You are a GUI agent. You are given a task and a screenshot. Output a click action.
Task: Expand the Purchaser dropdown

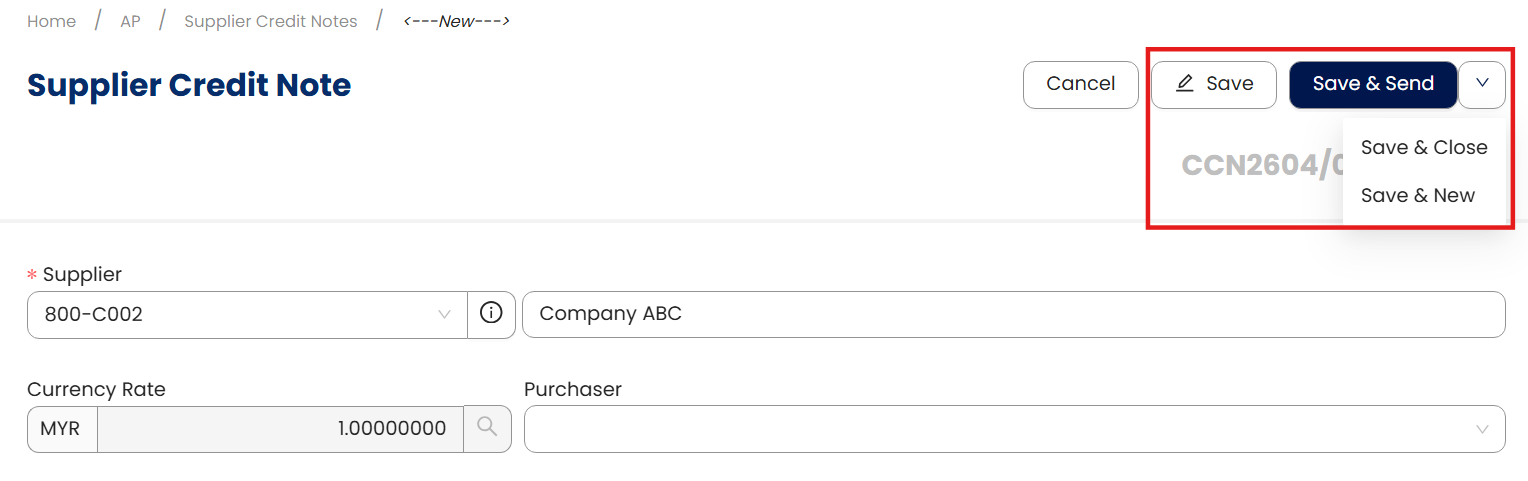click(1014, 428)
